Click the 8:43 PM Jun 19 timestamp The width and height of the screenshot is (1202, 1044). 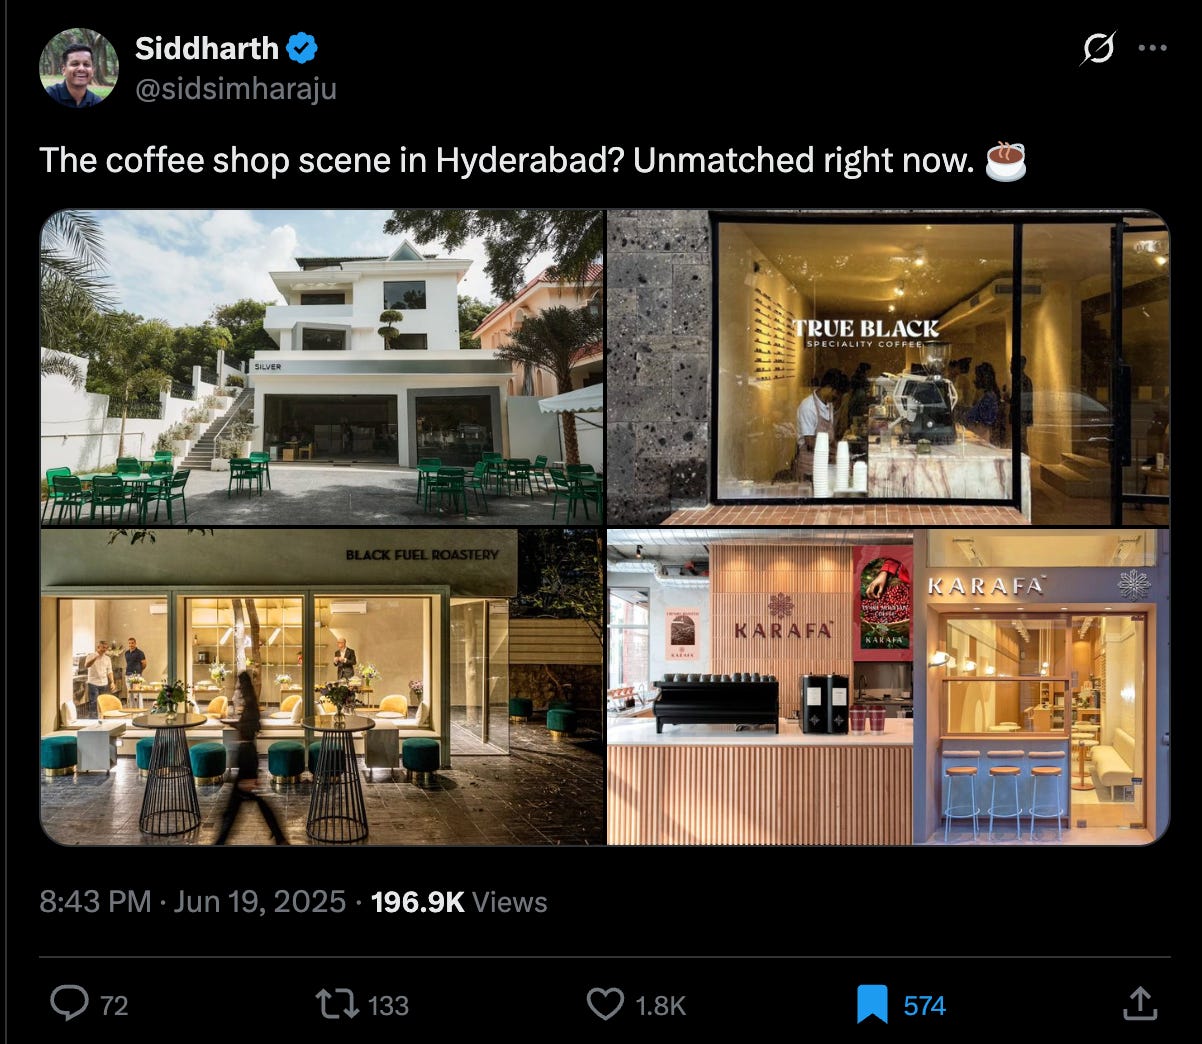point(192,902)
